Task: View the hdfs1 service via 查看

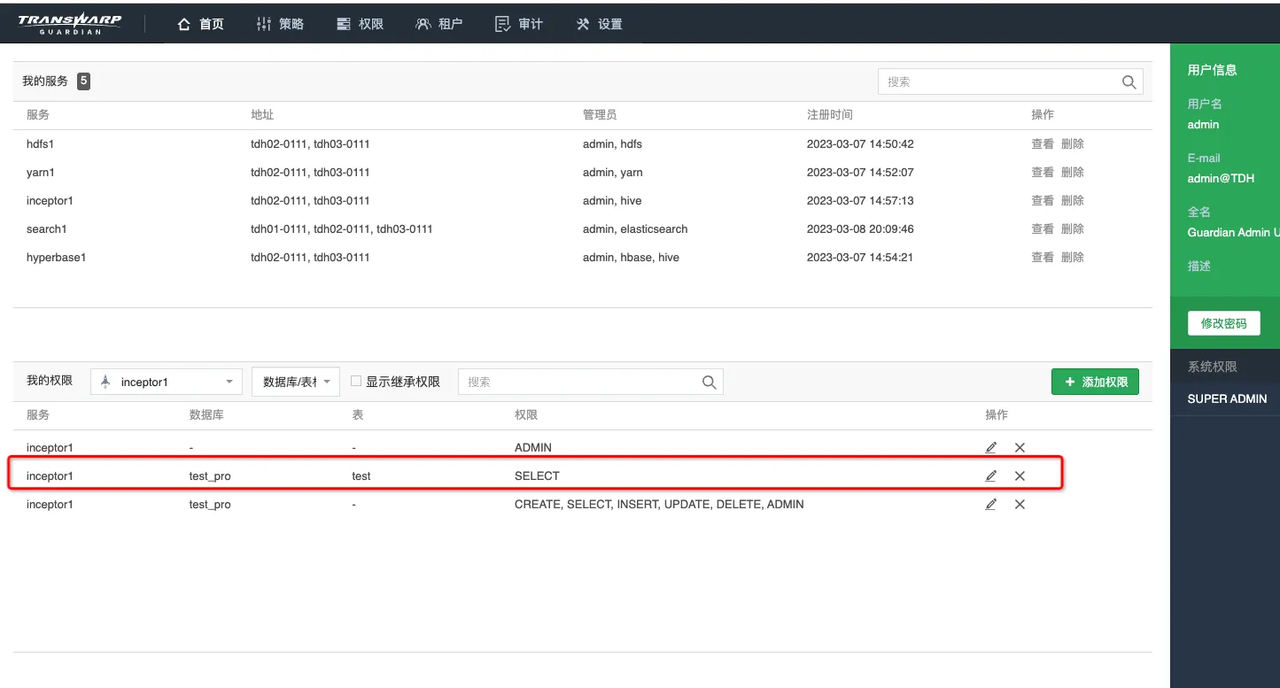Action: 1042,144
